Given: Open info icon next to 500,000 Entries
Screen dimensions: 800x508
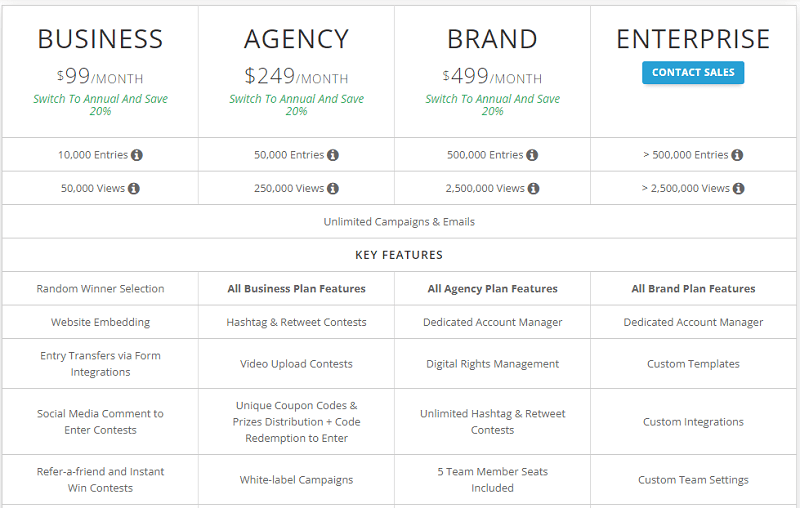Looking at the screenshot, I should coord(532,155).
